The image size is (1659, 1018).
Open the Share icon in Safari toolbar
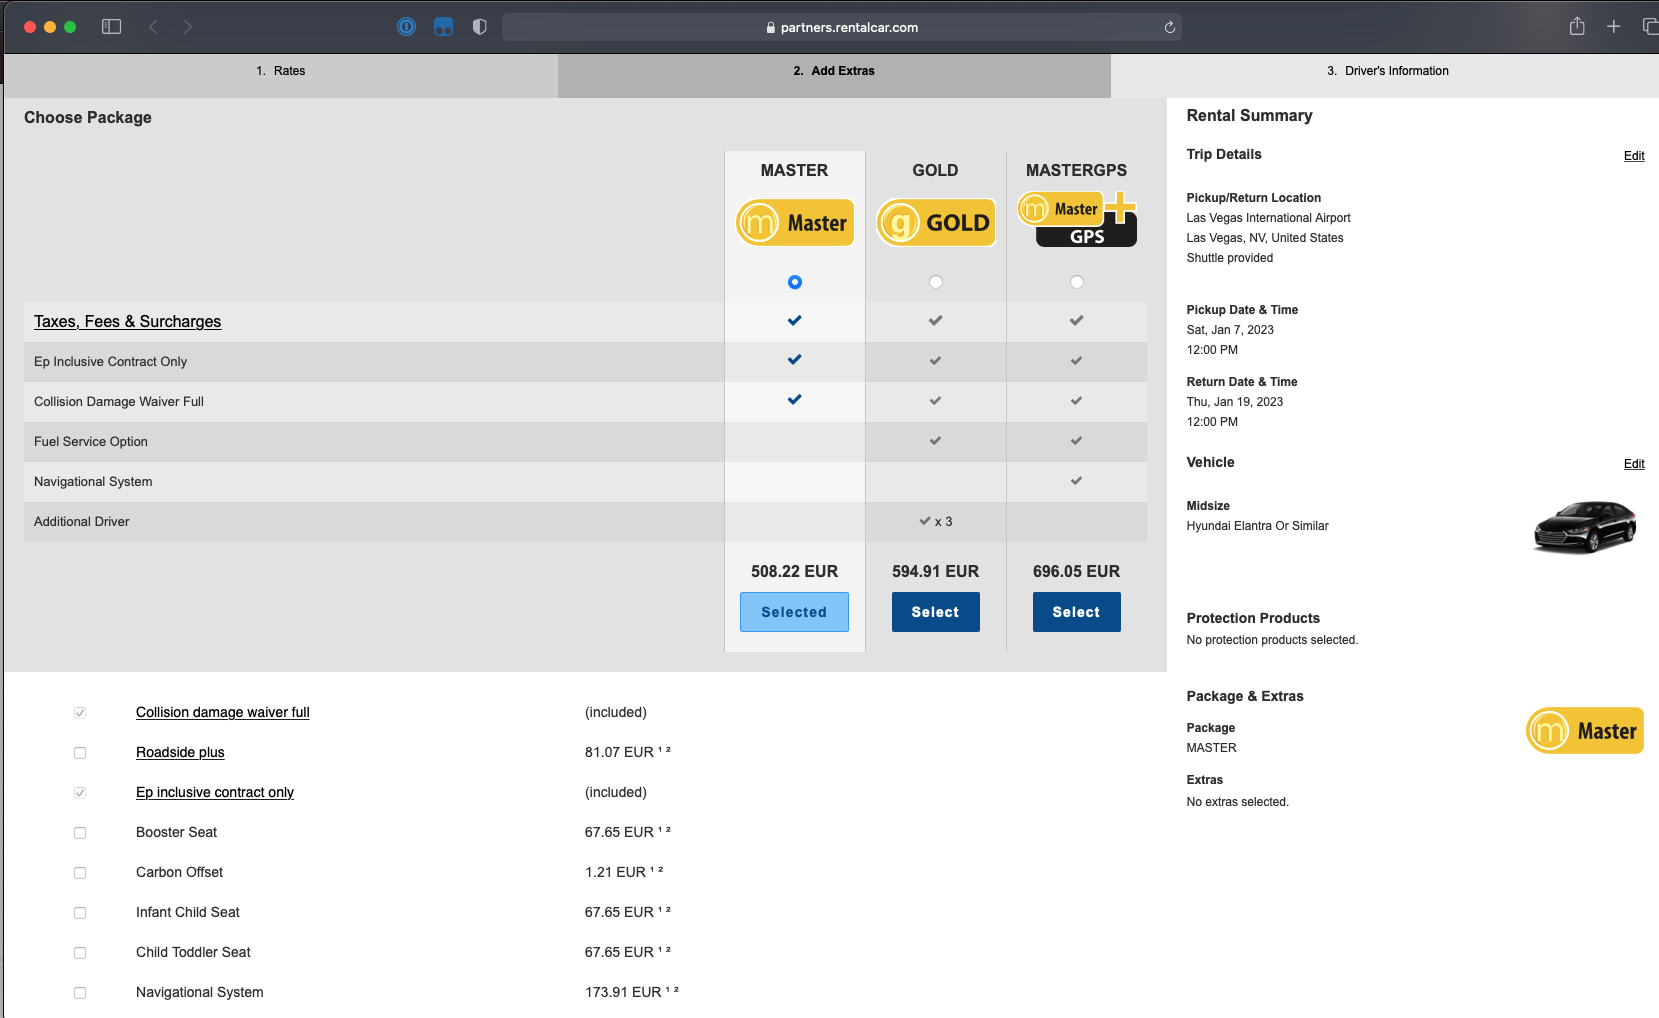pos(1577,27)
